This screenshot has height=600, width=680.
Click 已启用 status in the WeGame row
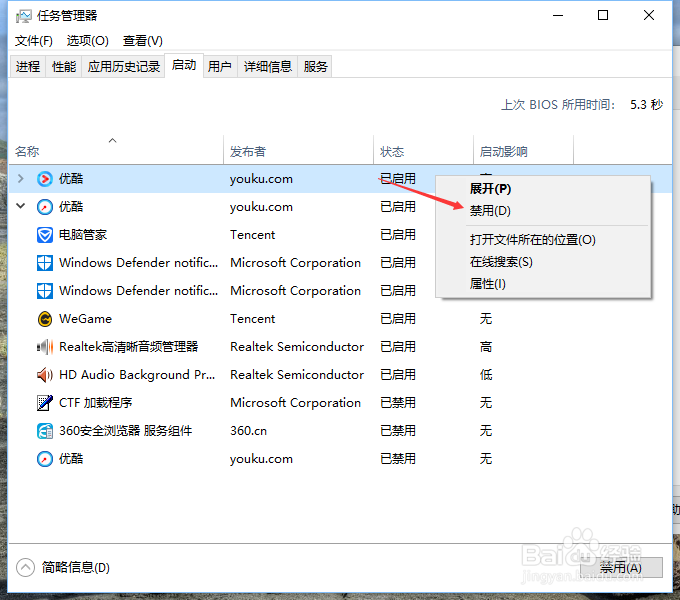(x=398, y=319)
